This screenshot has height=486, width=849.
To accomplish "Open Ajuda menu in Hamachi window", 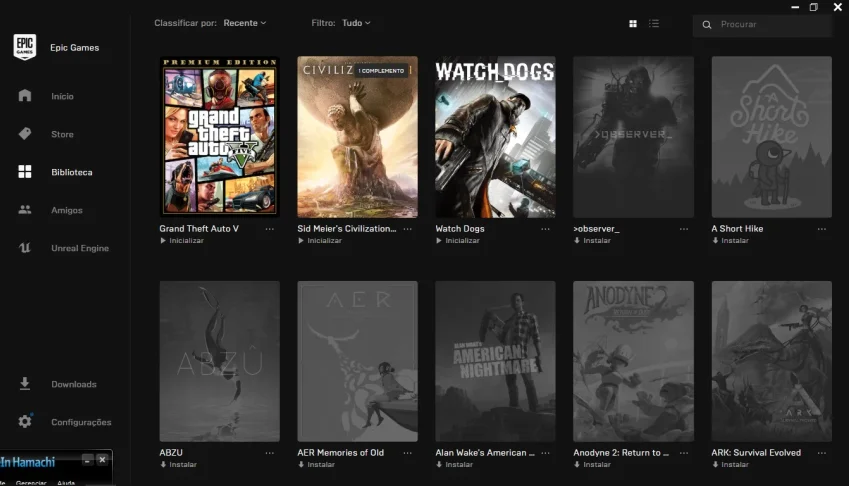I will pyautogui.click(x=66, y=483).
